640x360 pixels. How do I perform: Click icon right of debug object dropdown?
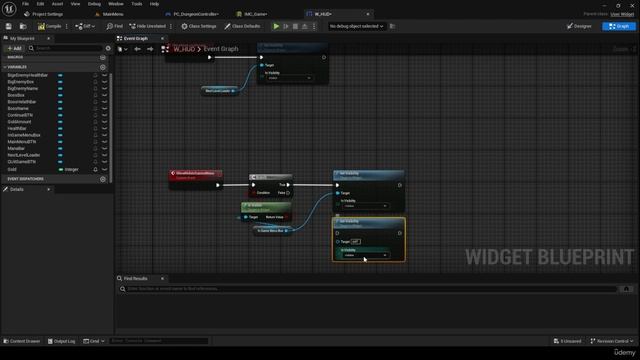(x=392, y=26)
